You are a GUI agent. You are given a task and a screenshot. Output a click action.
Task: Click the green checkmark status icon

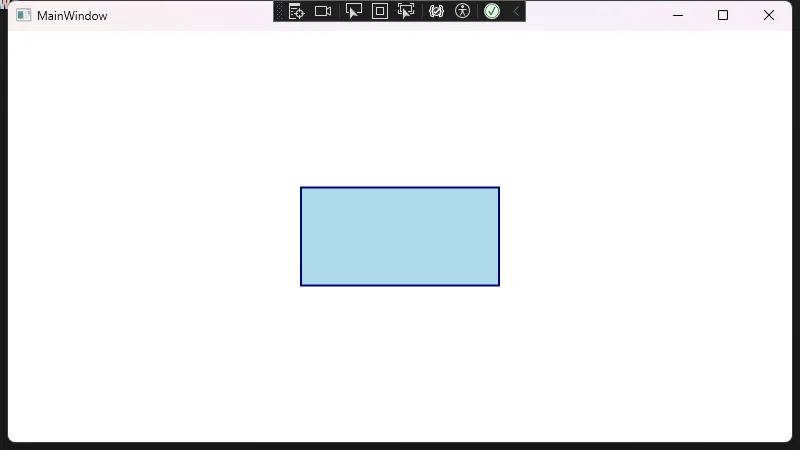tap(492, 11)
